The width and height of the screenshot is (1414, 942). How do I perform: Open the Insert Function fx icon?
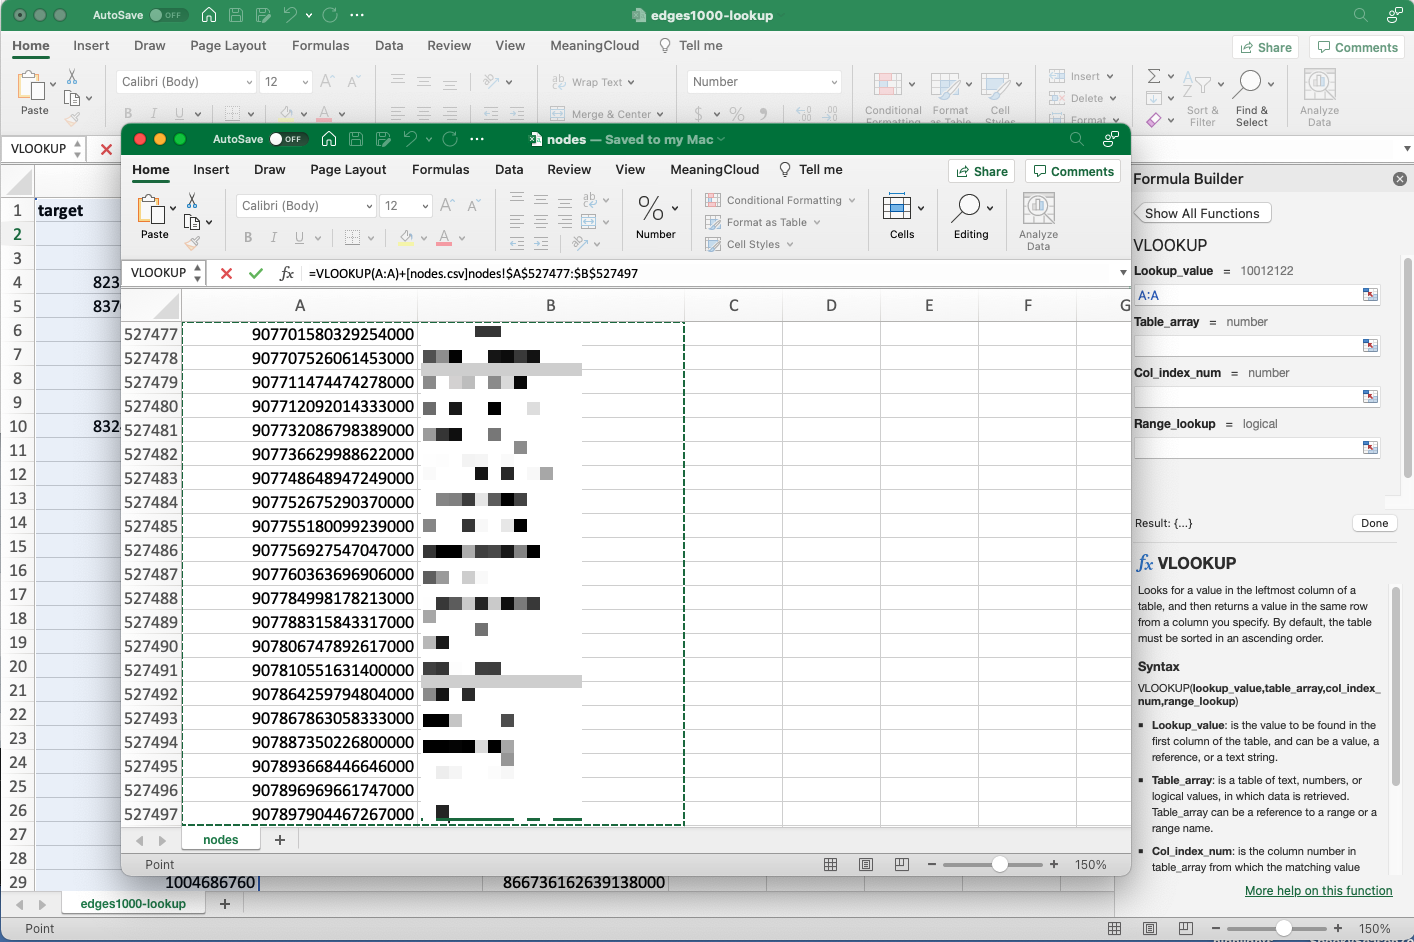287,272
